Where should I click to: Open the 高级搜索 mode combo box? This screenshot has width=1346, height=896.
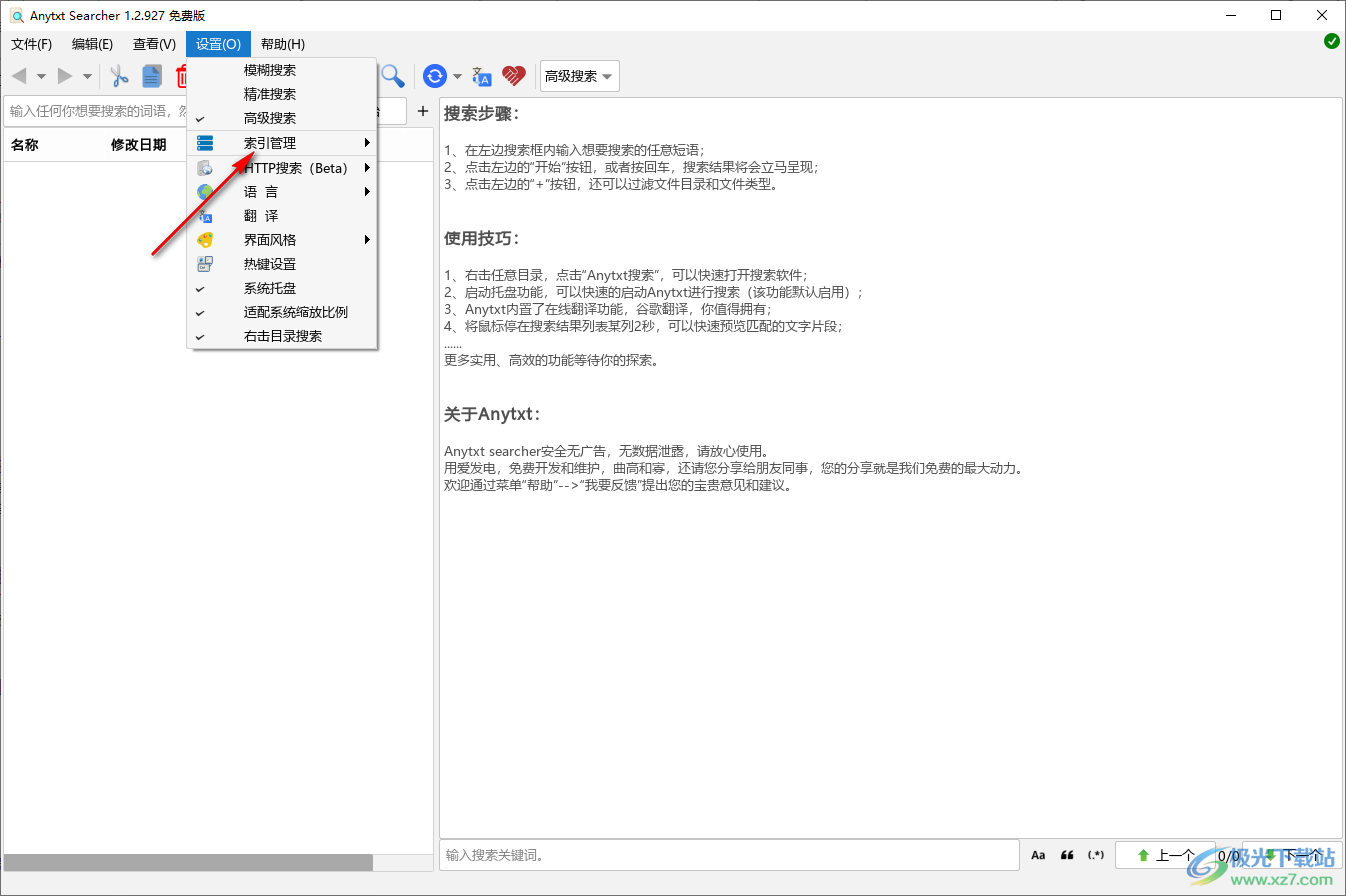pyautogui.click(x=579, y=76)
